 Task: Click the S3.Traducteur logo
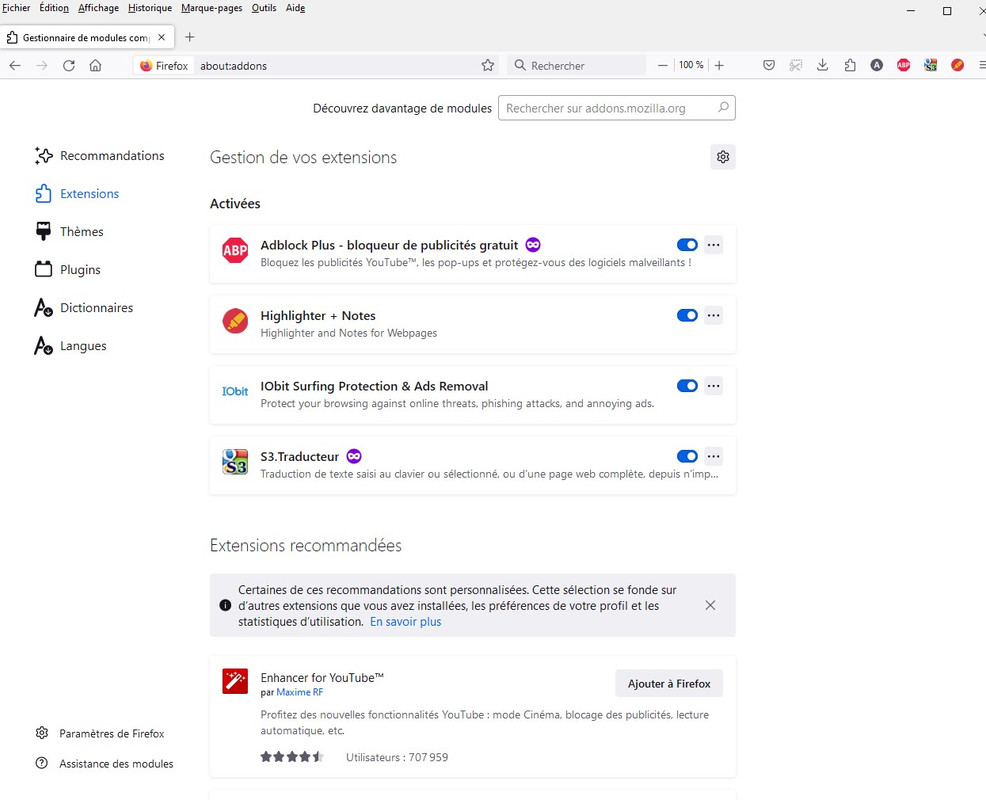(x=235, y=462)
